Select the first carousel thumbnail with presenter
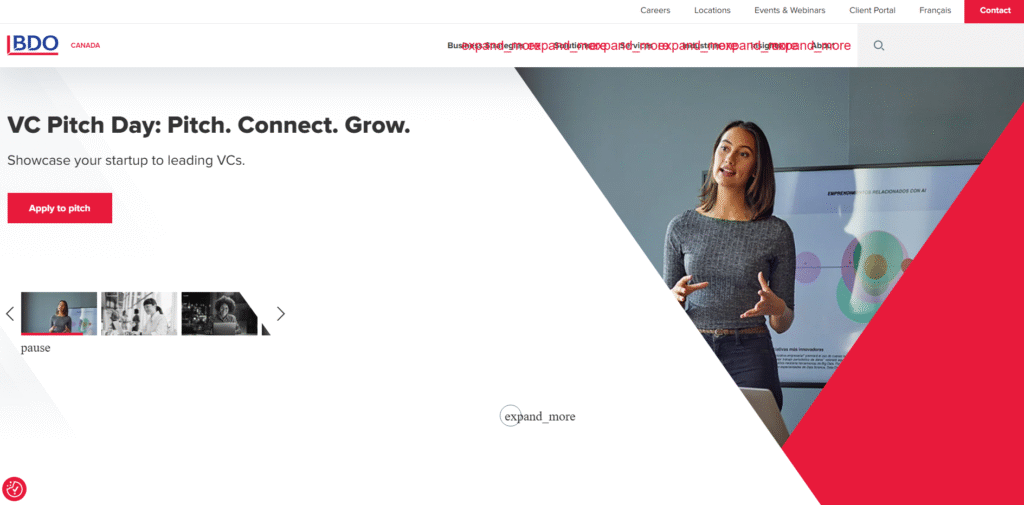 tap(59, 314)
